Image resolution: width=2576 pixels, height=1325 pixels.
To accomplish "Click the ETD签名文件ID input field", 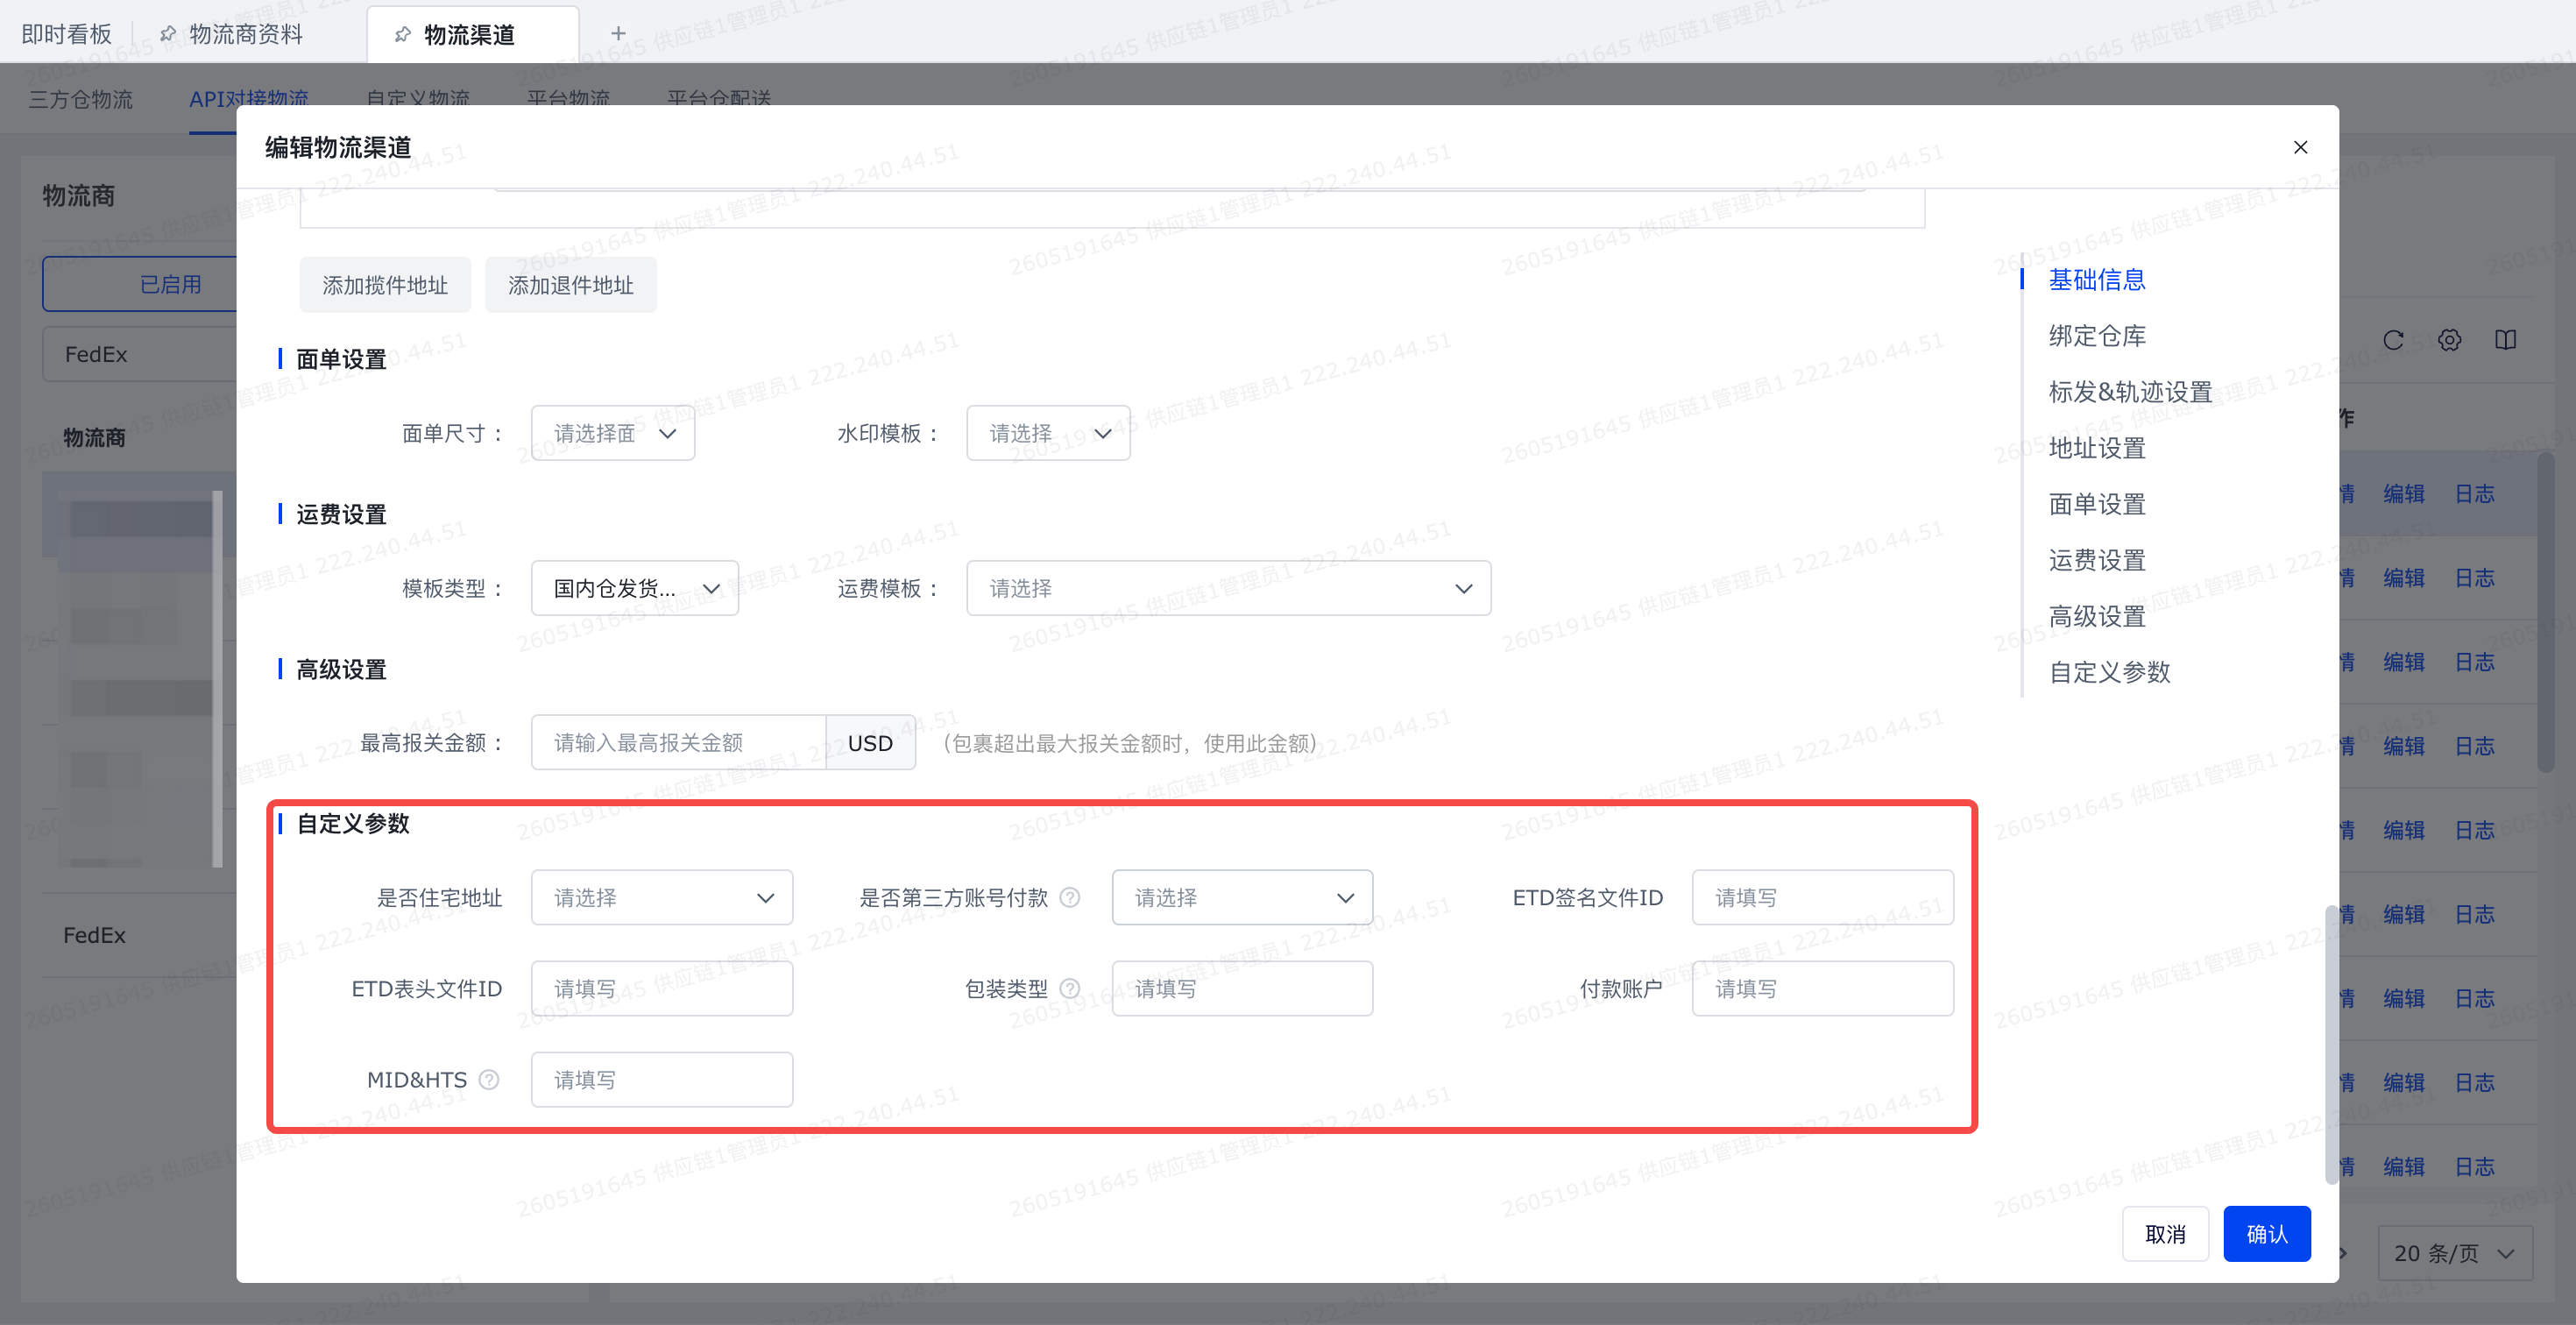I will pos(1822,898).
